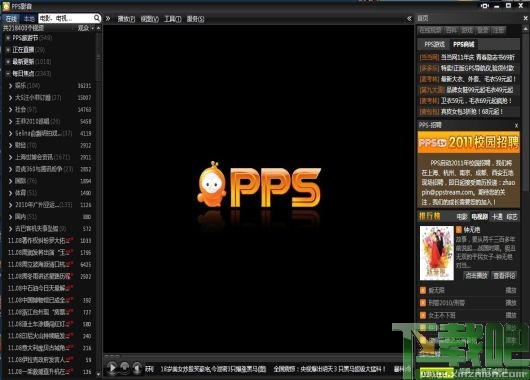
Task: Click the PPS影音 app logo icon
Action: pyautogui.click(x=6, y=6)
